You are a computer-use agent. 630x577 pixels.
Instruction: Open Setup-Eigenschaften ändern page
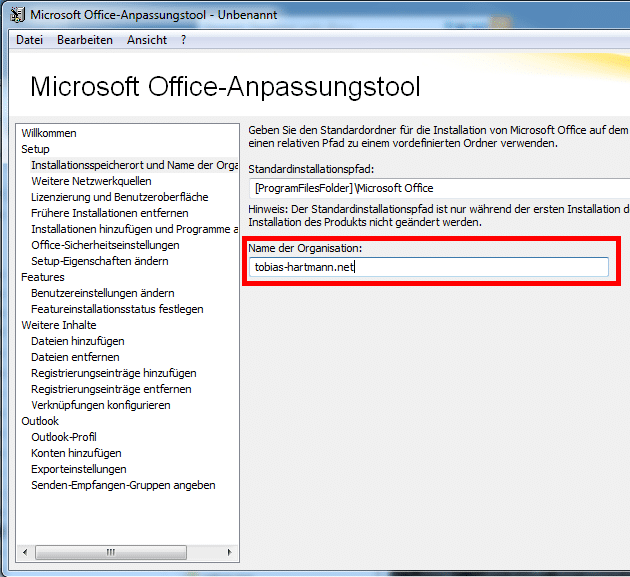(x=100, y=261)
